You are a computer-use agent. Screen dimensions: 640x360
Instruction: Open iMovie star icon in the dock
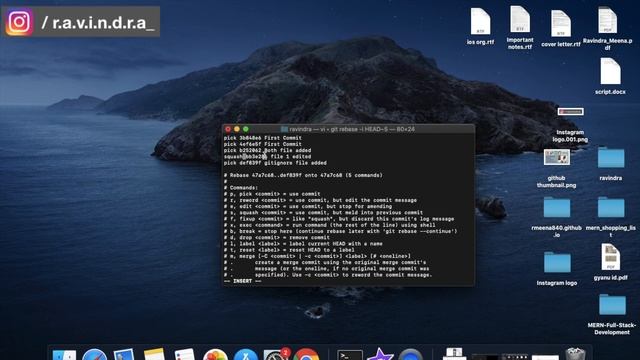(x=380, y=354)
